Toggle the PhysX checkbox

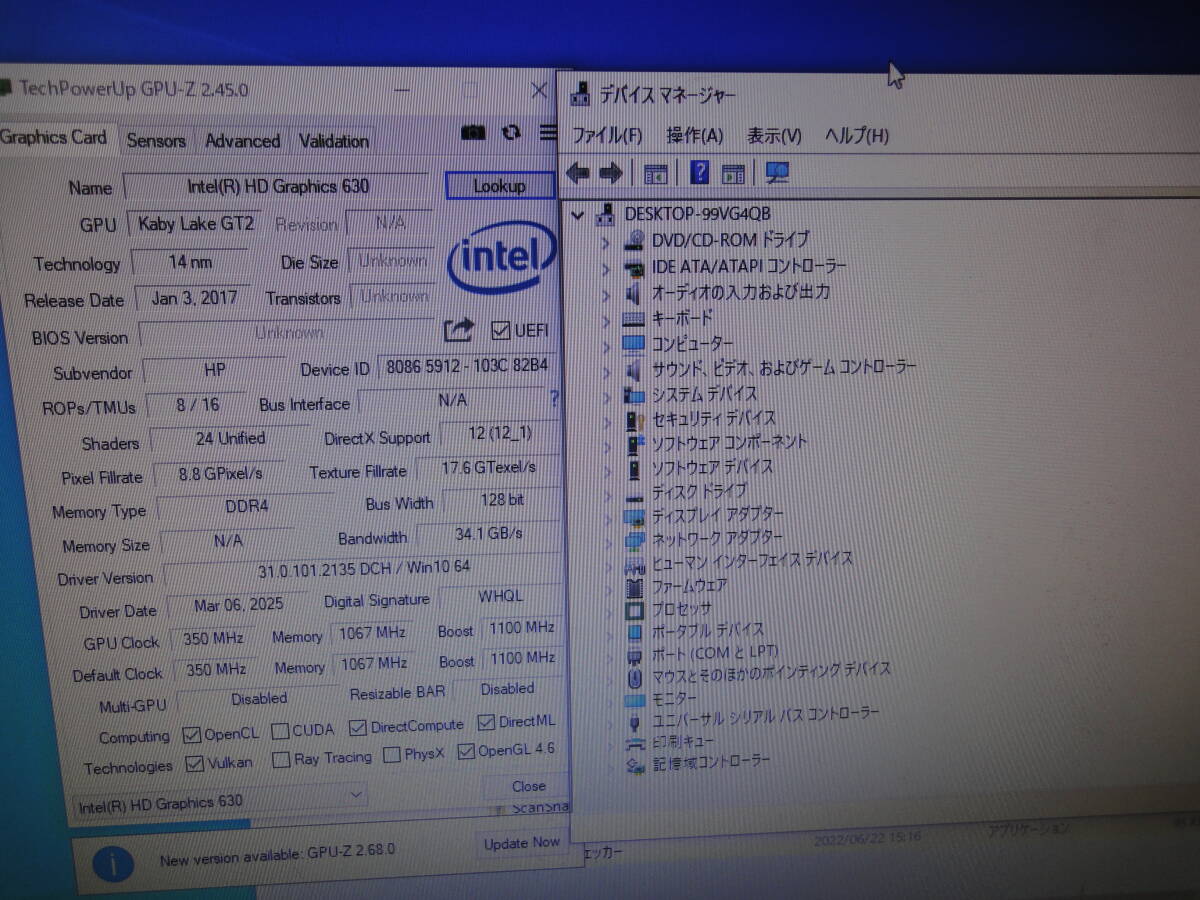point(392,755)
